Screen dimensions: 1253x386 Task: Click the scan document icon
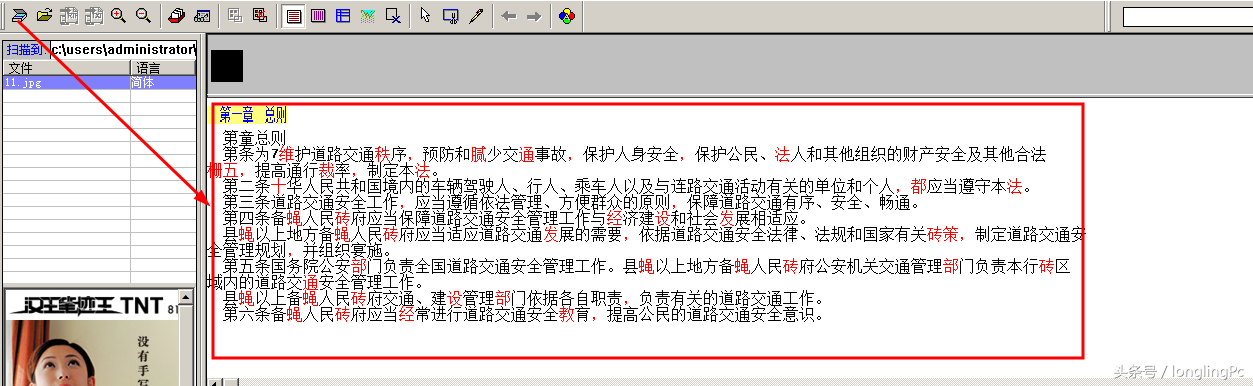(x=19, y=16)
